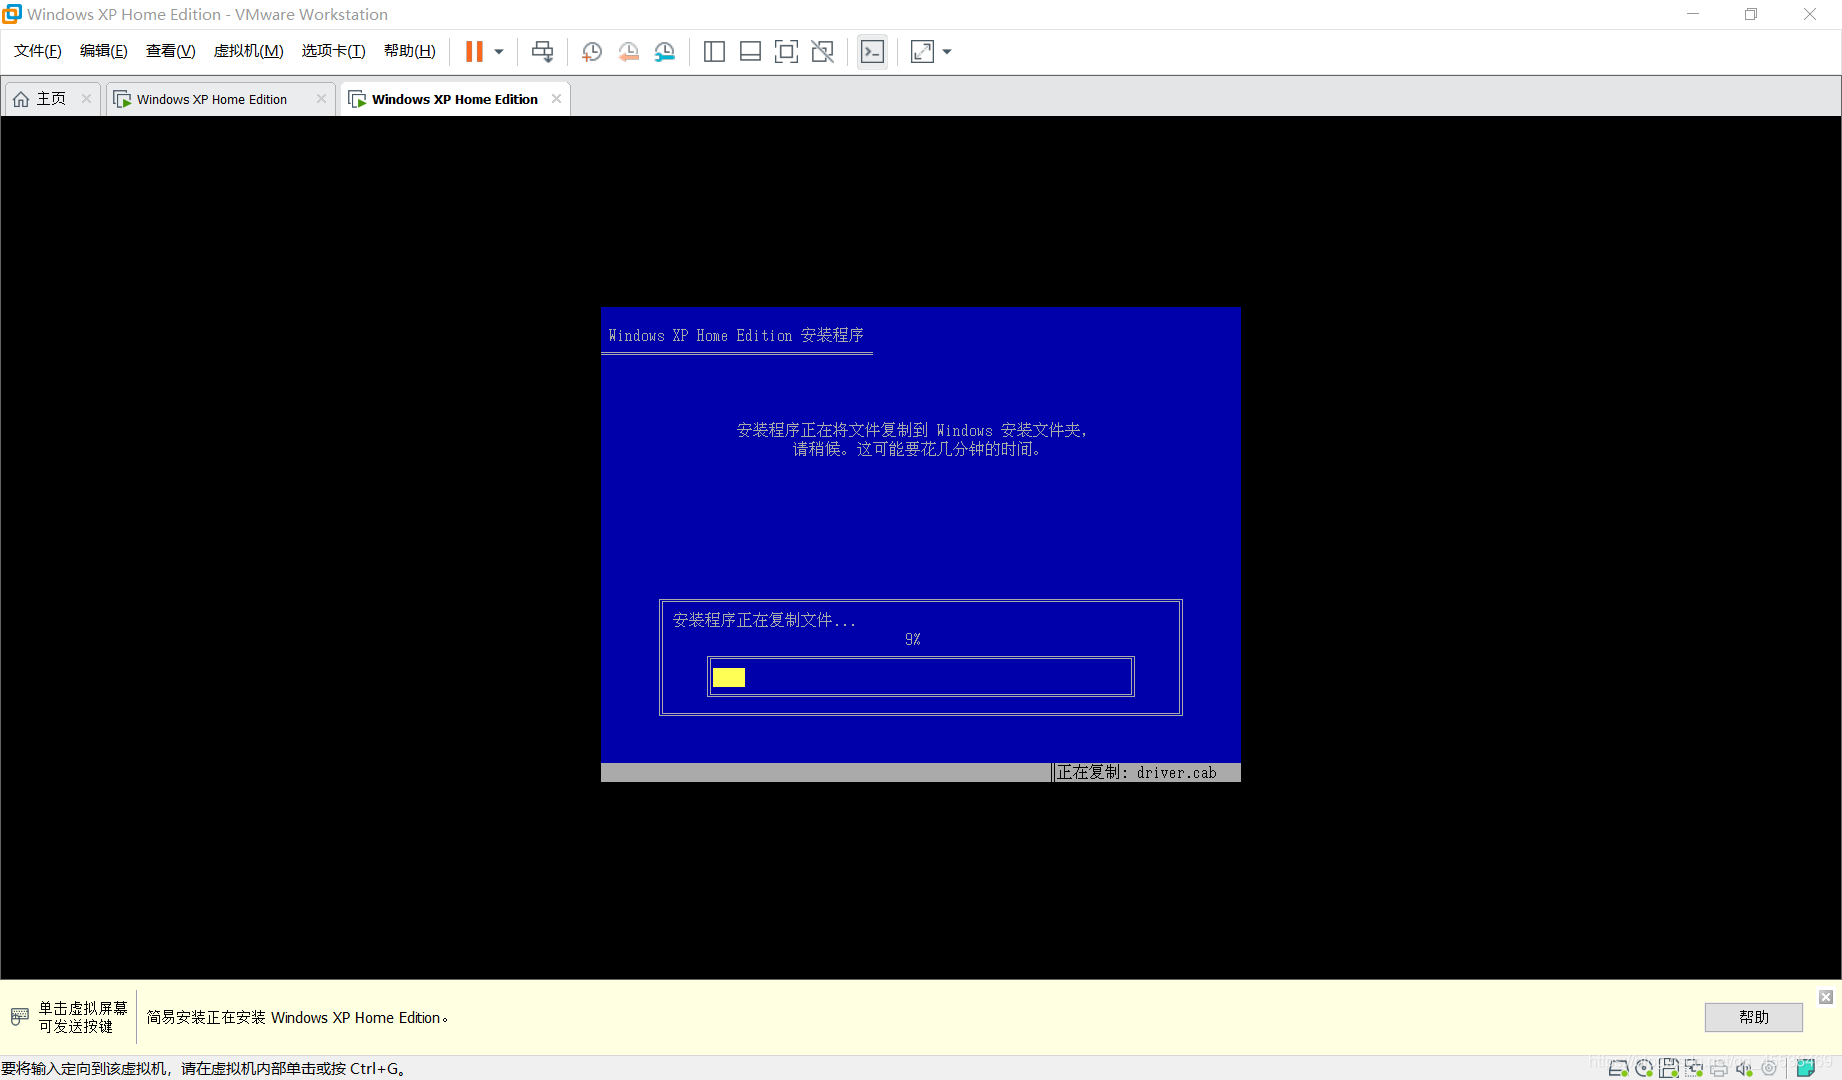Click the stretch guest display icon
1842x1080 pixels.
(922, 52)
